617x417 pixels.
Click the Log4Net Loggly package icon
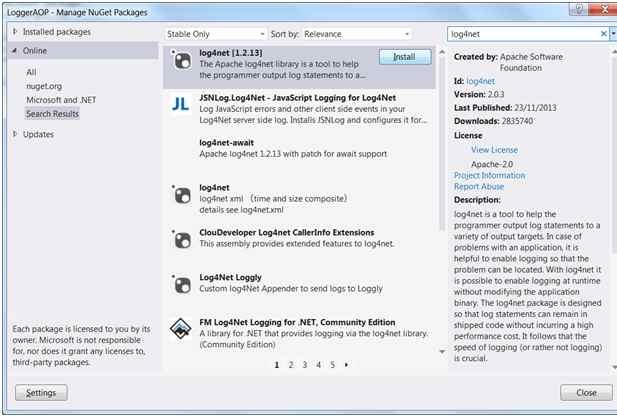[x=182, y=284]
